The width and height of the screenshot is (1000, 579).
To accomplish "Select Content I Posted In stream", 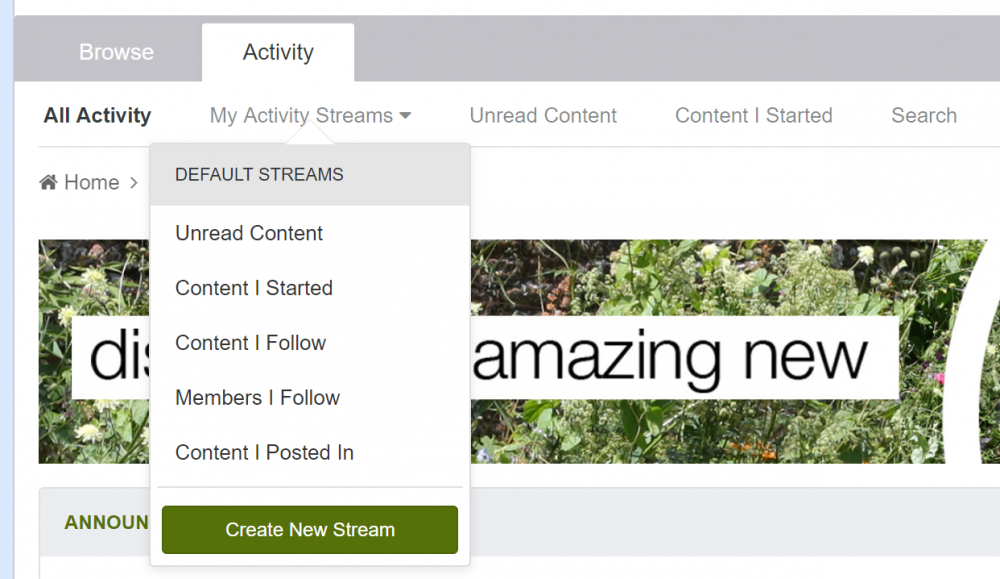I will [x=263, y=452].
